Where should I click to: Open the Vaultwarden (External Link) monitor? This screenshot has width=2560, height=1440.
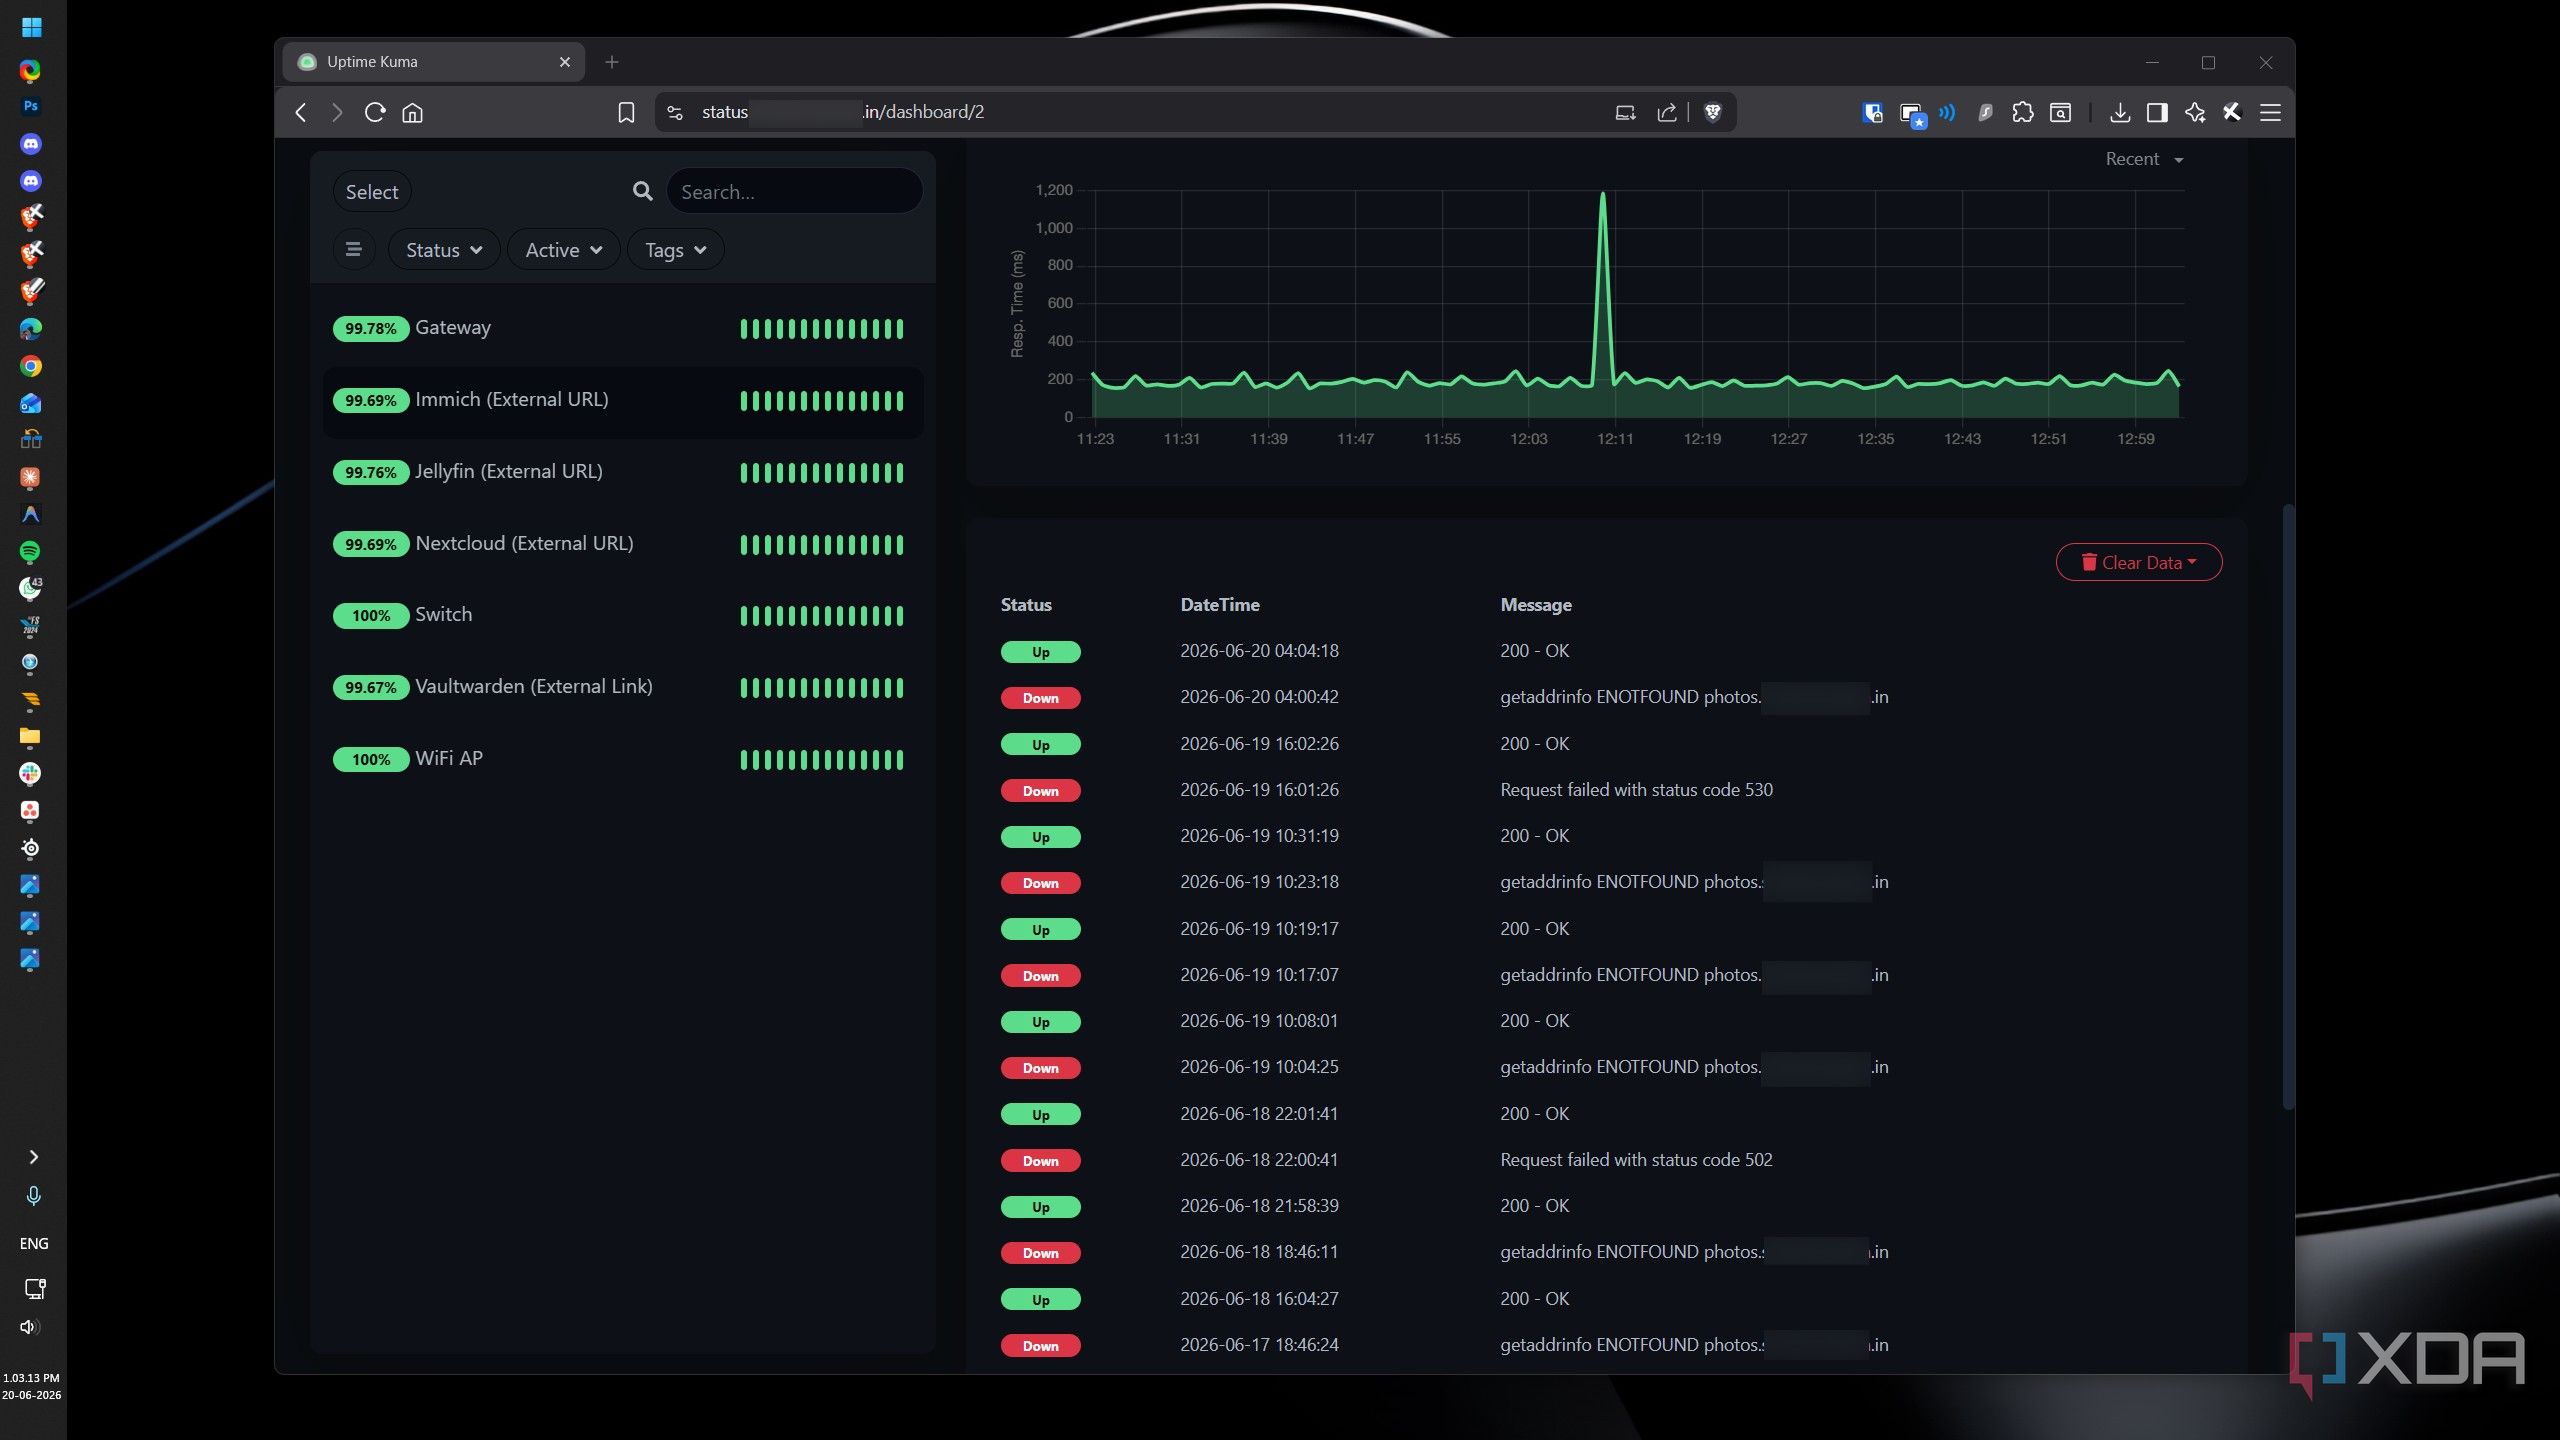click(x=622, y=687)
